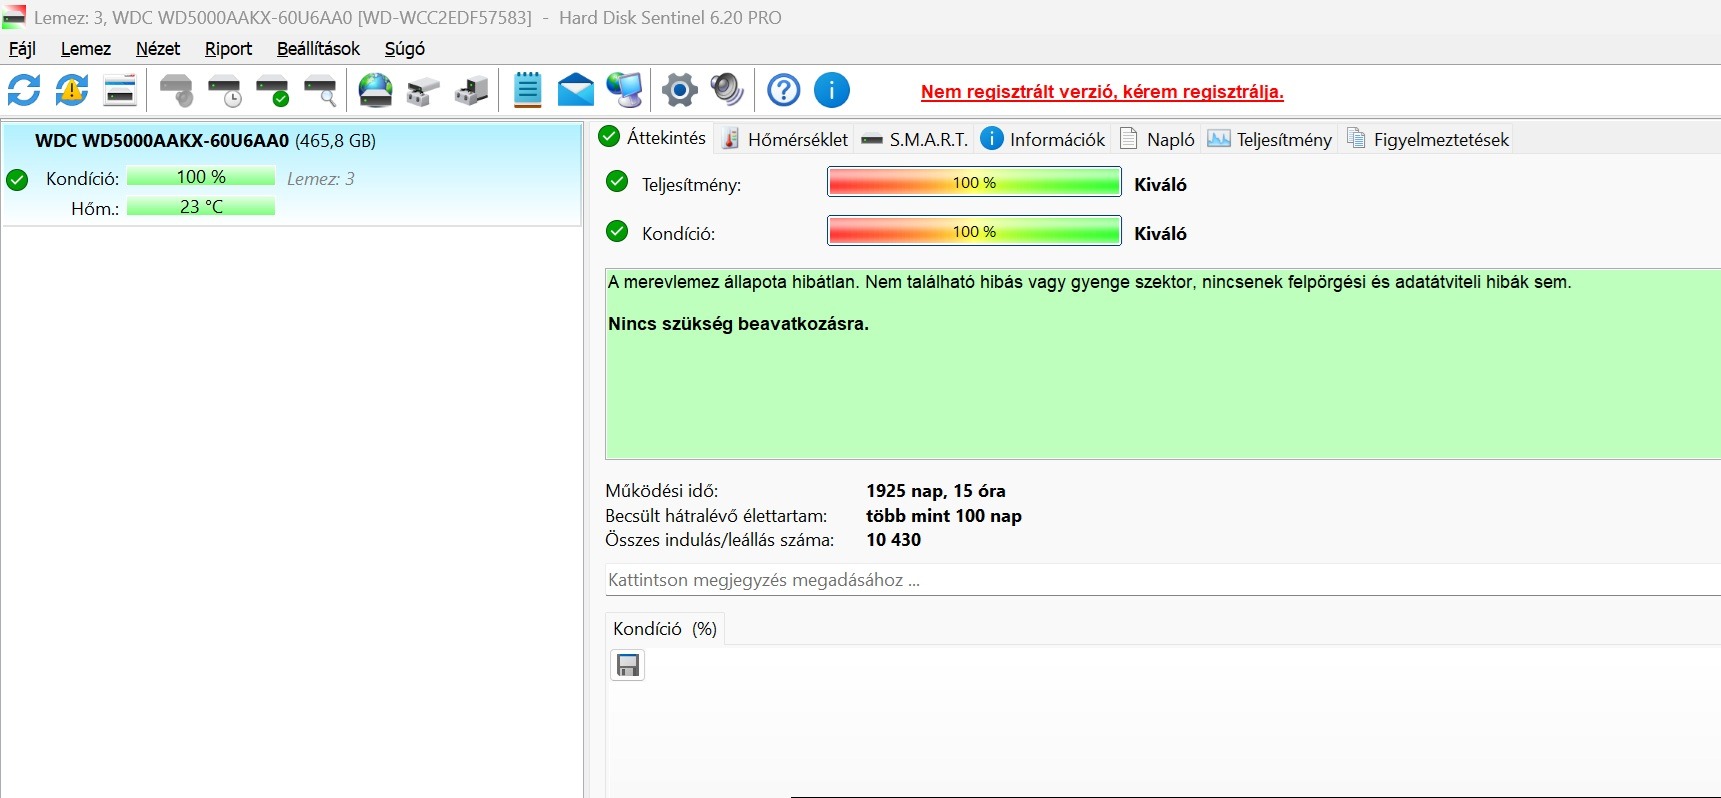Click the green disk status description box
The width and height of the screenshot is (1721, 798).
coord(1162,364)
